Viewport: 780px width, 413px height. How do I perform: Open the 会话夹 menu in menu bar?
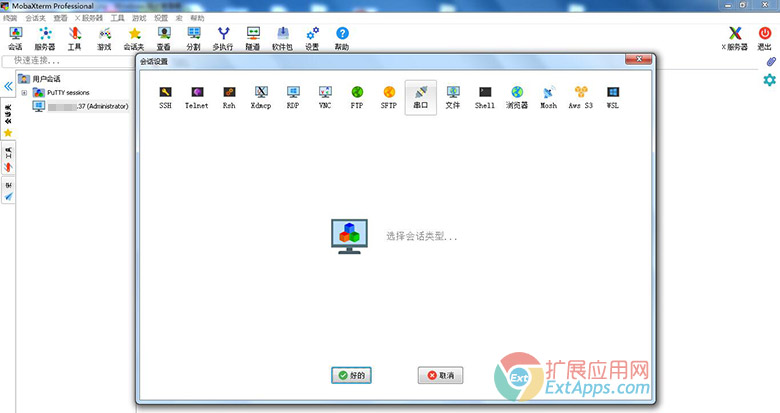coord(35,18)
